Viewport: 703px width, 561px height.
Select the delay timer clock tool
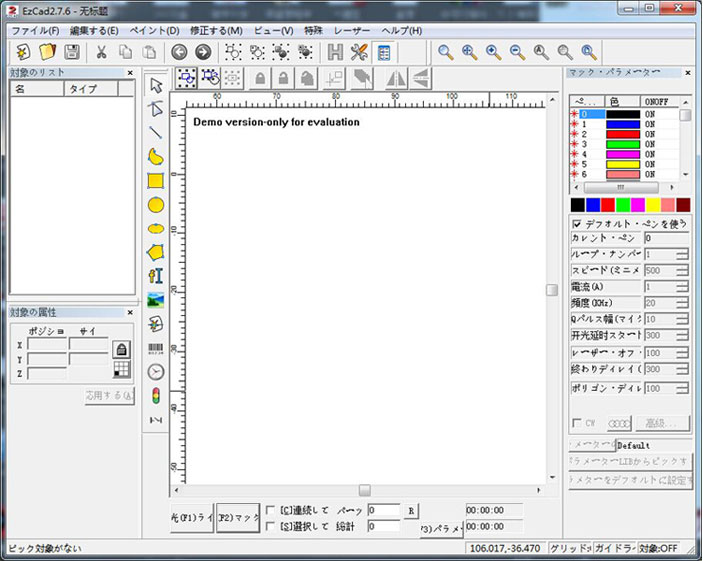tap(156, 372)
